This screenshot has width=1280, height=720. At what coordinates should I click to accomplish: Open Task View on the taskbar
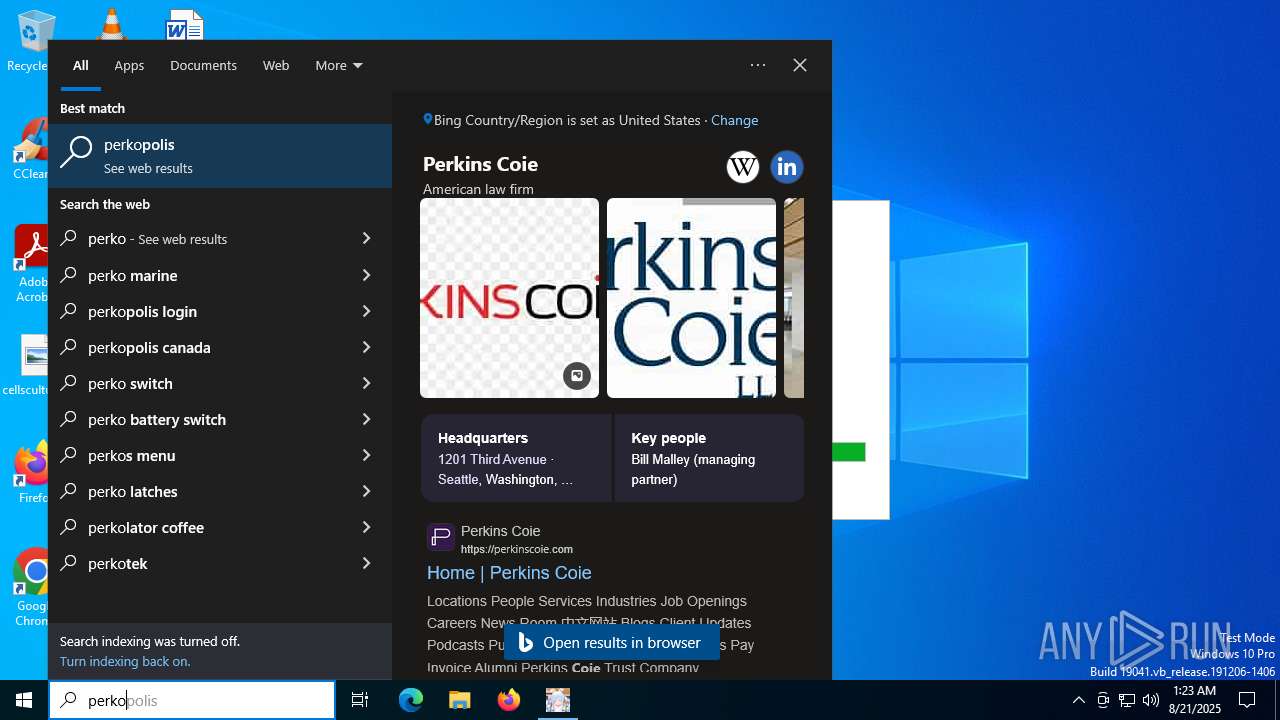point(360,700)
